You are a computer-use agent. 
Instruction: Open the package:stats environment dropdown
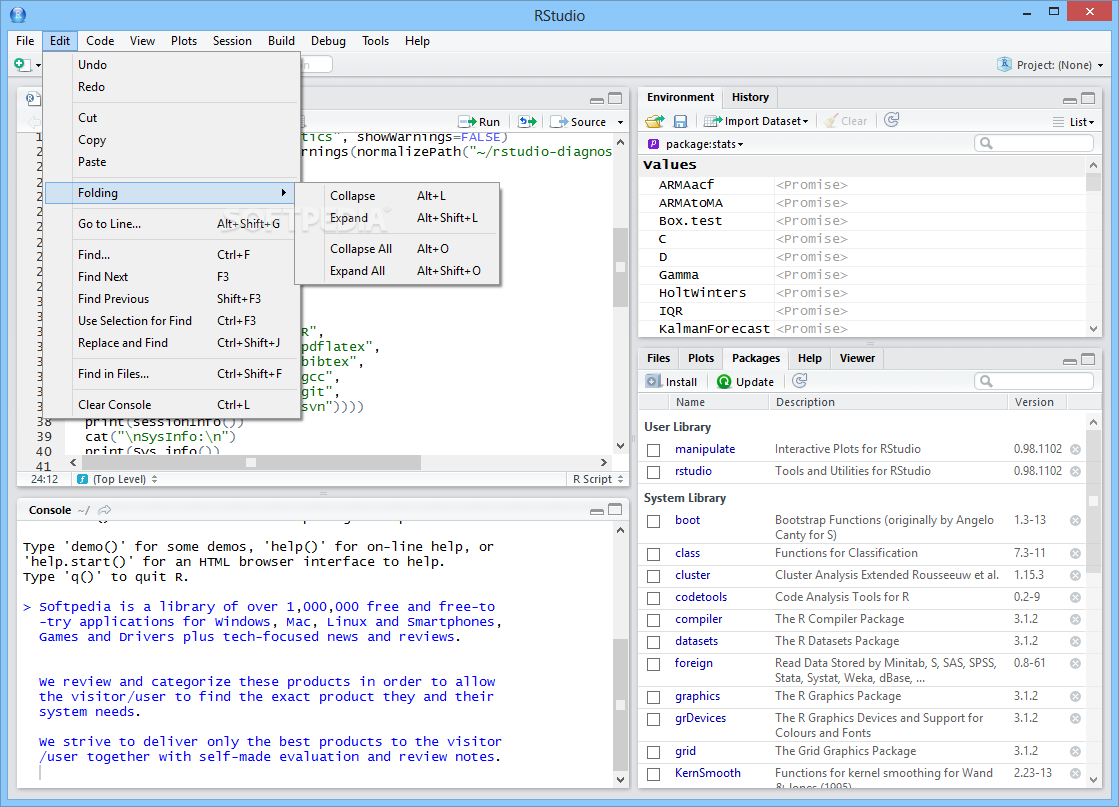696,144
